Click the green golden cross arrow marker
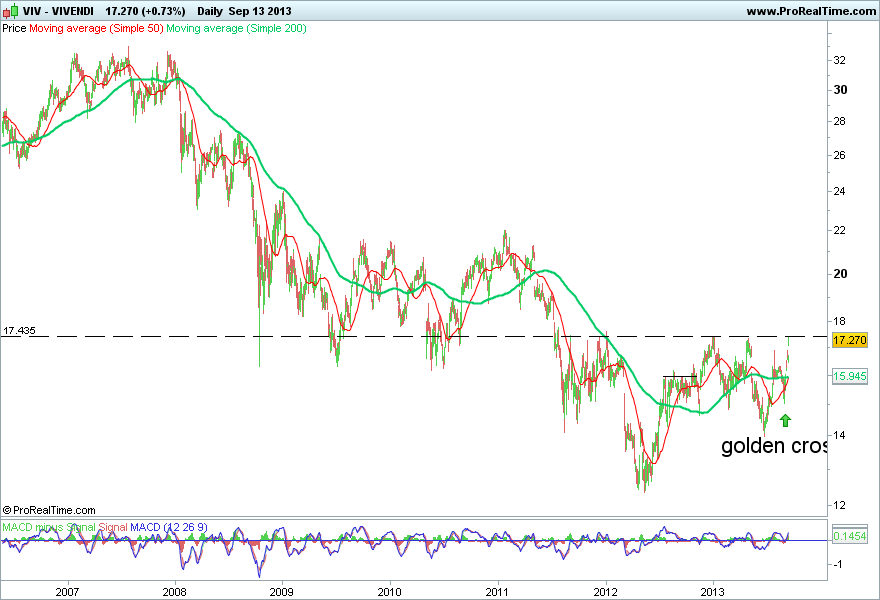This screenshot has height=600, width=880. click(785, 420)
